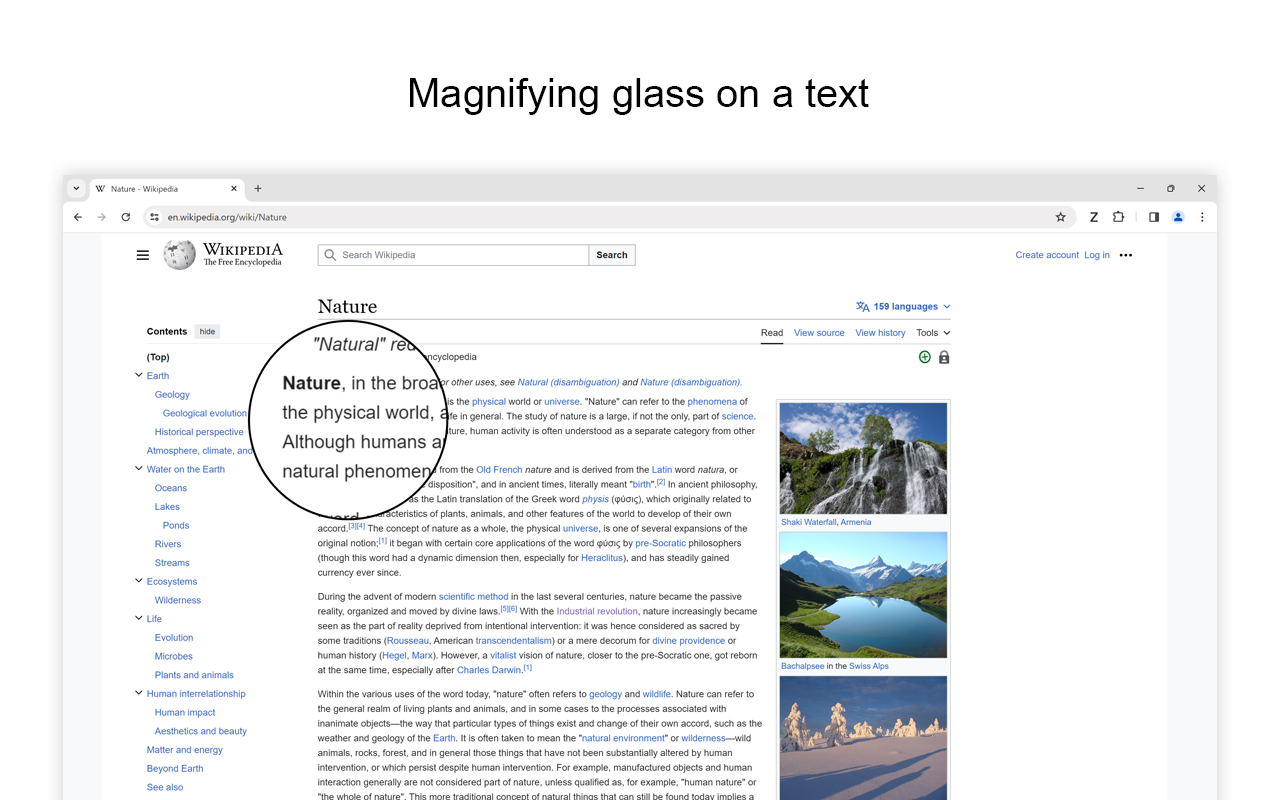Click the Log in link
Image resolution: width=1280 pixels, height=800 pixels.
tap(1096, 254)
